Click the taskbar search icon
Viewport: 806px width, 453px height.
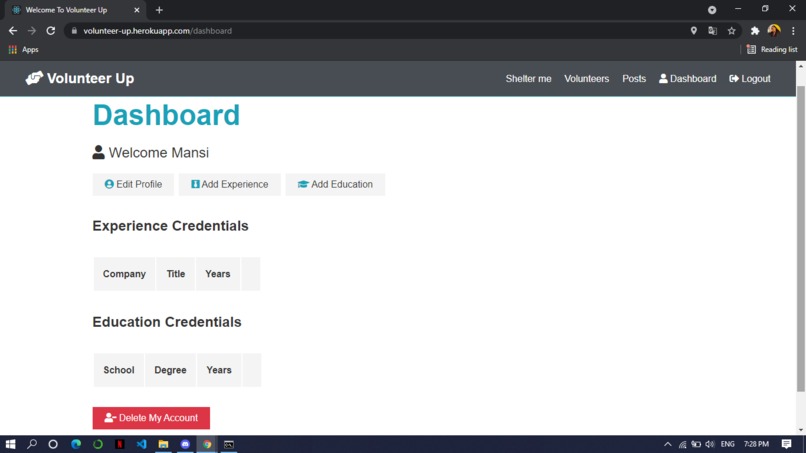(32, 444)
